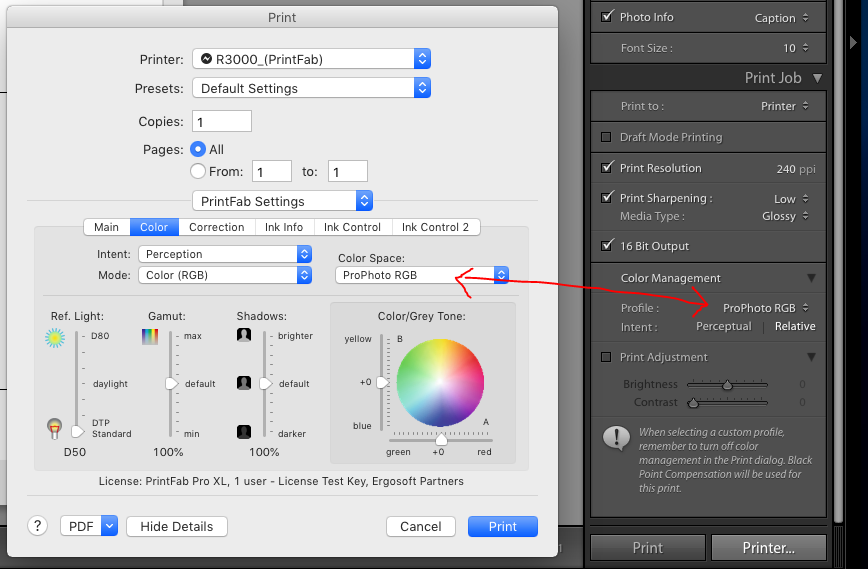
Task: Click the Hide Details button
Action: (177, 526)
